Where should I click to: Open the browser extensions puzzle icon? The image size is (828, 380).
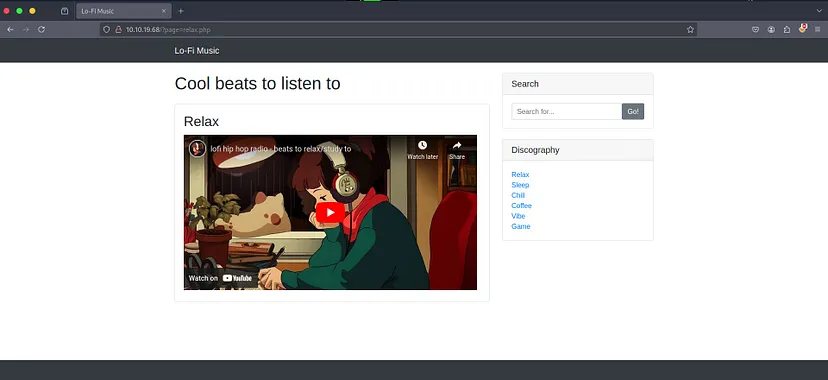click(x=787, y=30)
